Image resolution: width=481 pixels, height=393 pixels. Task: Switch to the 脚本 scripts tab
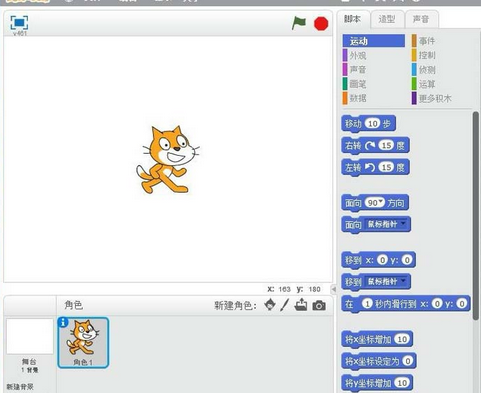click(353, 19)
